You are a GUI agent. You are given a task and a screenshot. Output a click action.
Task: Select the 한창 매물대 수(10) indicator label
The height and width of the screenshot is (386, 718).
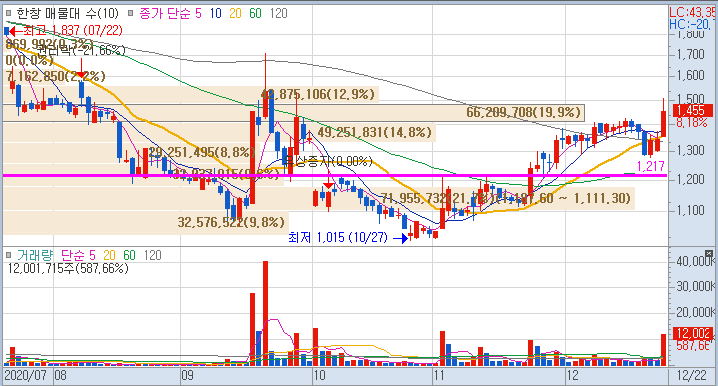tap(67, 13)
